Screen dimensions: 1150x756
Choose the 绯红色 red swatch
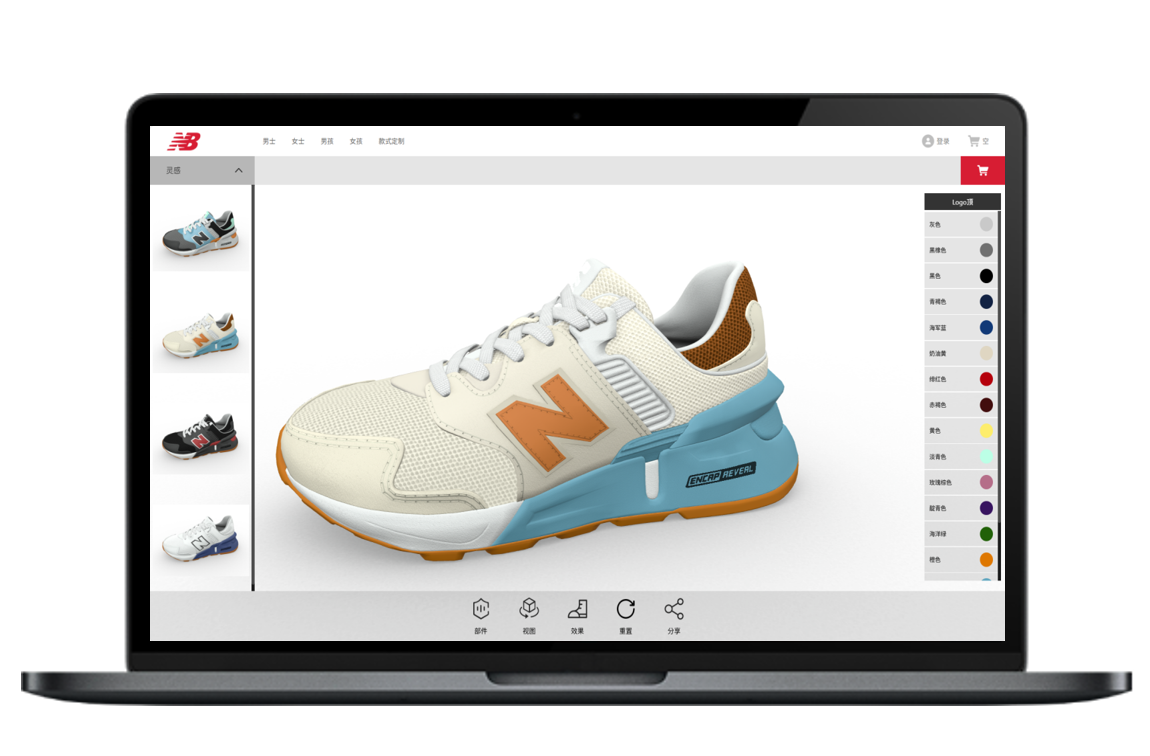click(986, 379)
